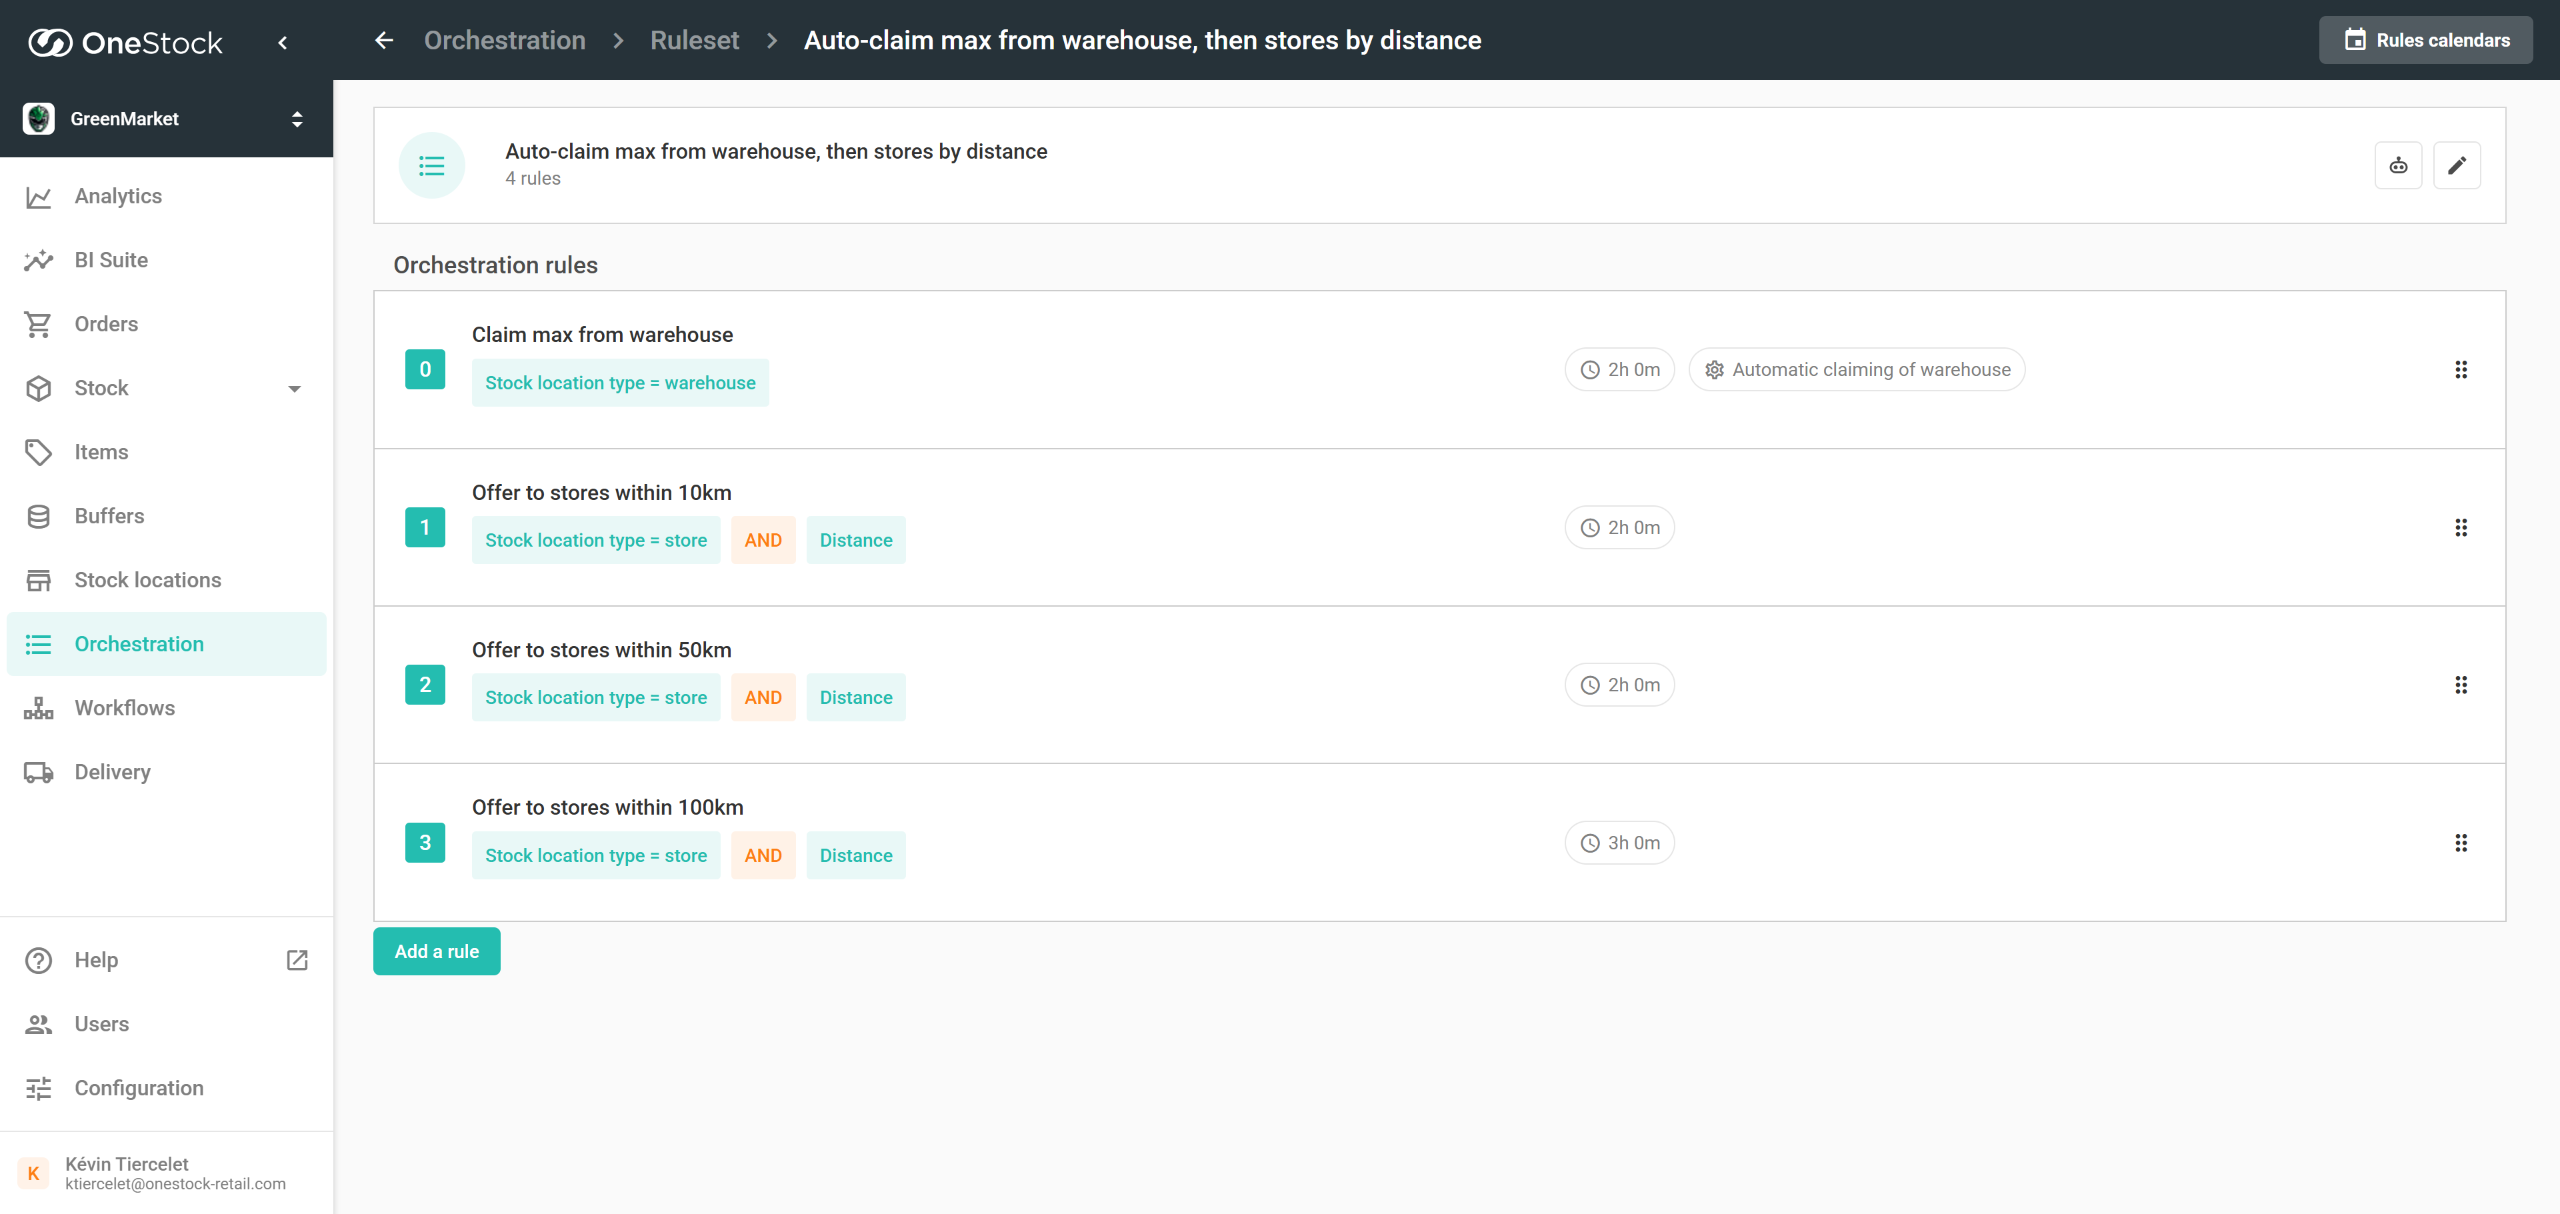
Task: Click the OneStock logo
Action: coord(125,42)
